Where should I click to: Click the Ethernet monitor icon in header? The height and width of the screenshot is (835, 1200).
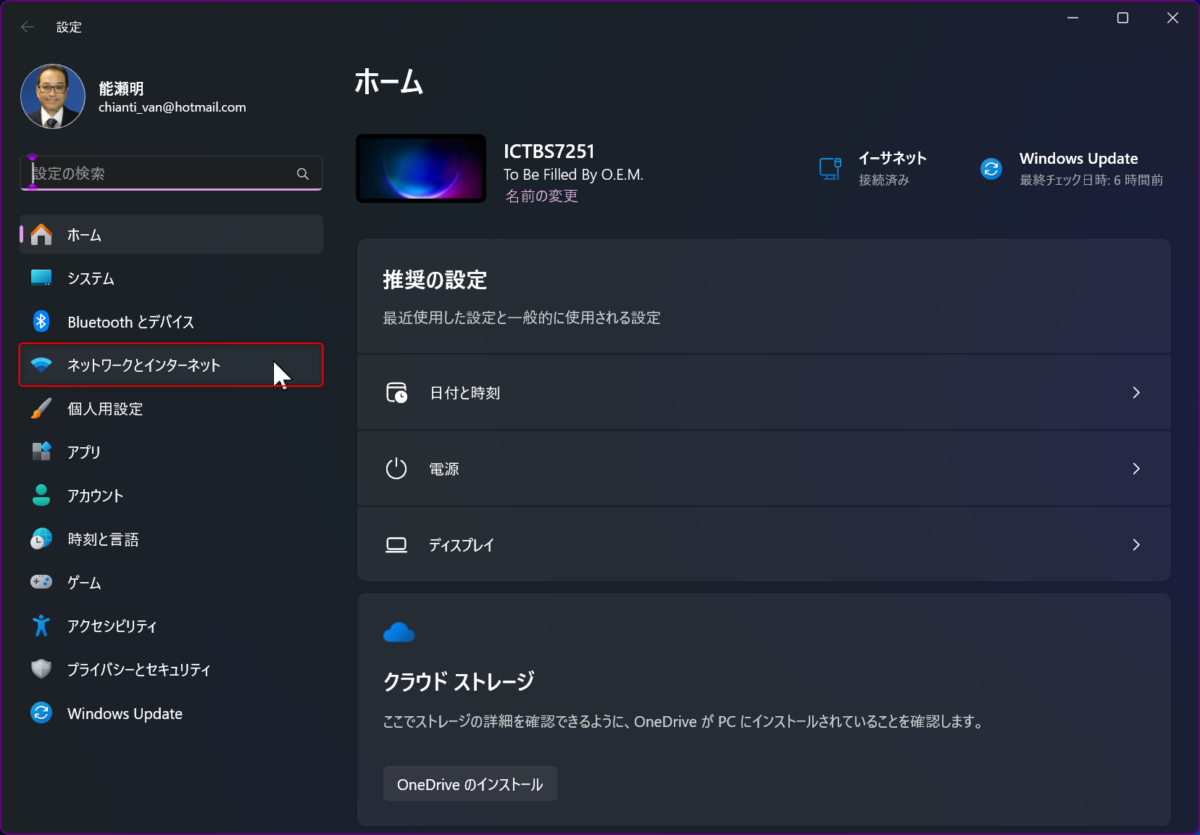click(829, 168)
